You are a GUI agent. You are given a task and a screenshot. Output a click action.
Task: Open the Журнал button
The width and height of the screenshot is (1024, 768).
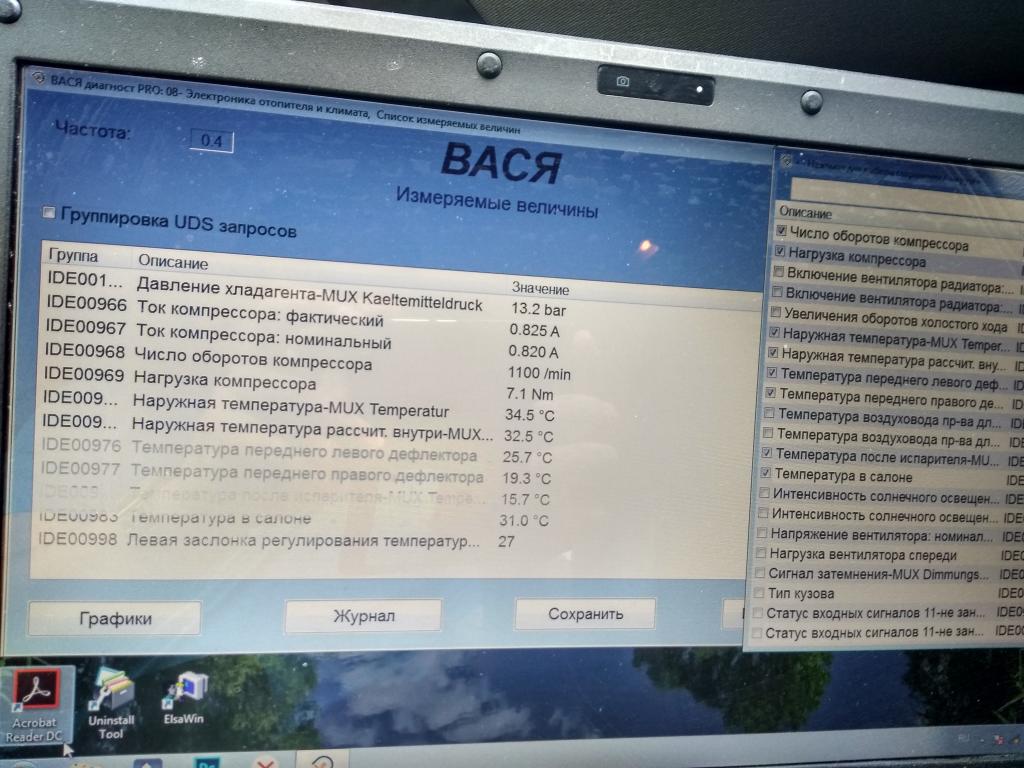click(x=364, y=616)
